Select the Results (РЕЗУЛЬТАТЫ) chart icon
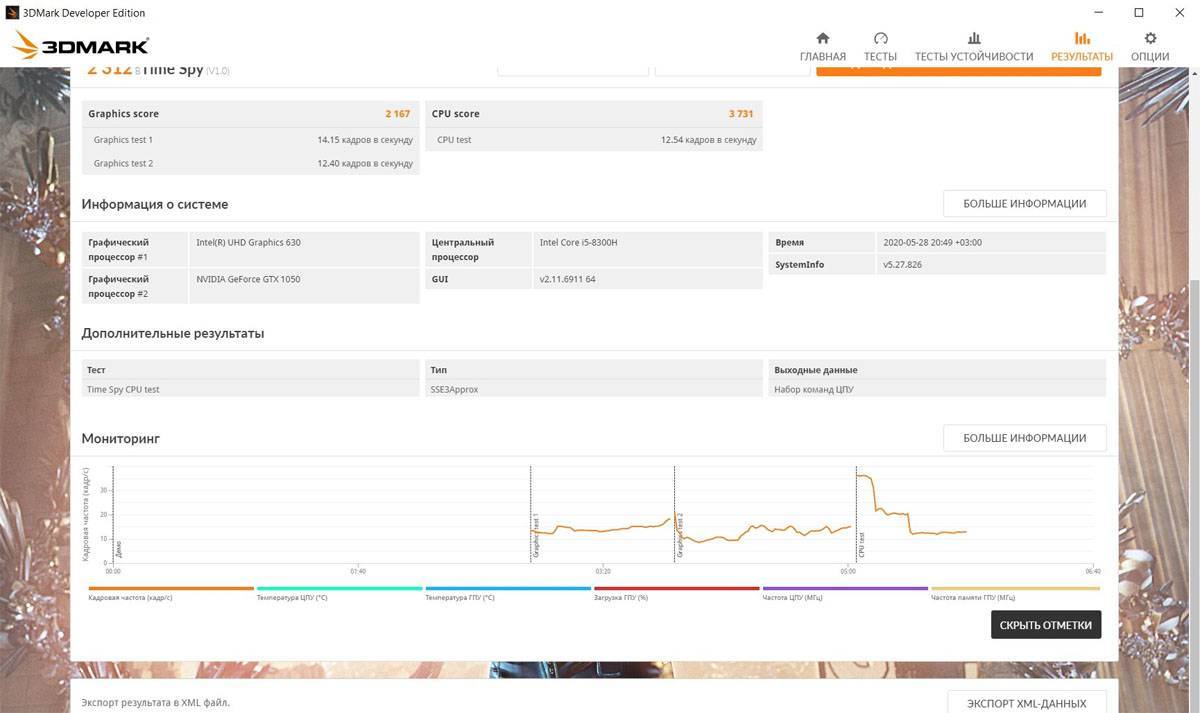Screen dimensions: 1200x713 (1081, 39)
